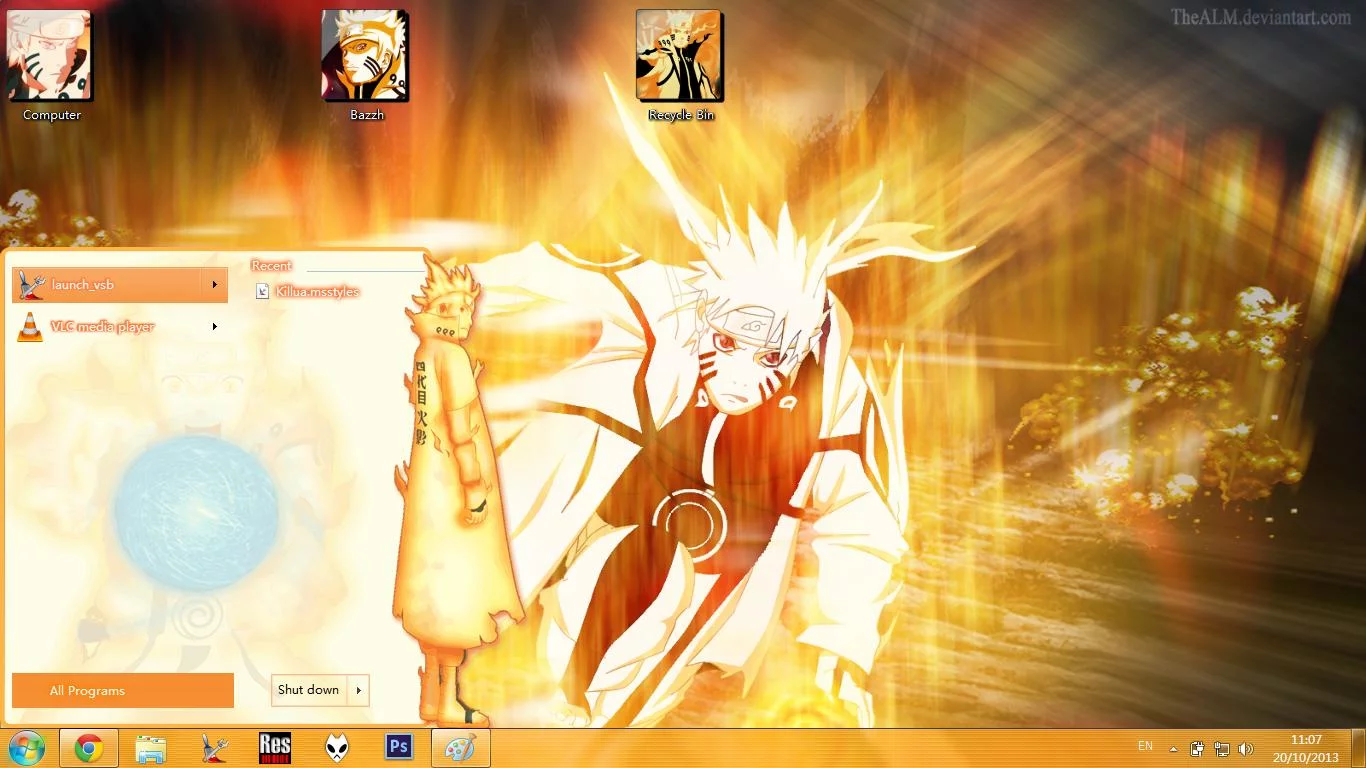Expand the launch_vsb jump list arrow
1366x768 pixels.
[214, 285]
